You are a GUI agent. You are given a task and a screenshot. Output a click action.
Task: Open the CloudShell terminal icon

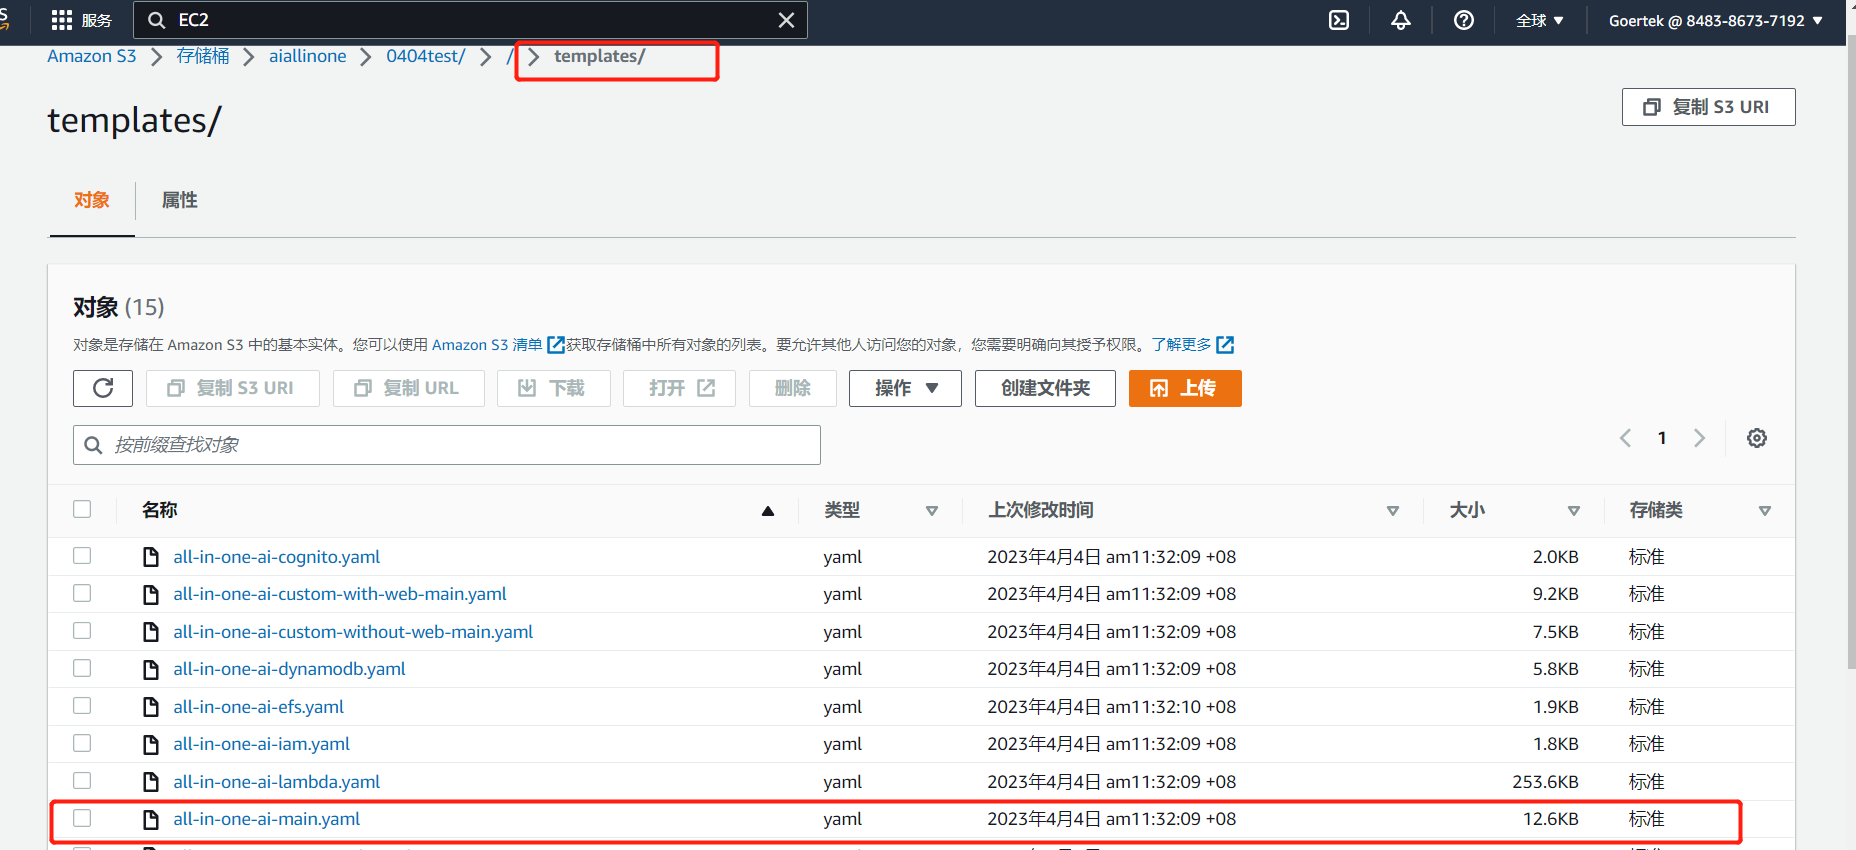pyautogui.click(x=1339, y=20)
